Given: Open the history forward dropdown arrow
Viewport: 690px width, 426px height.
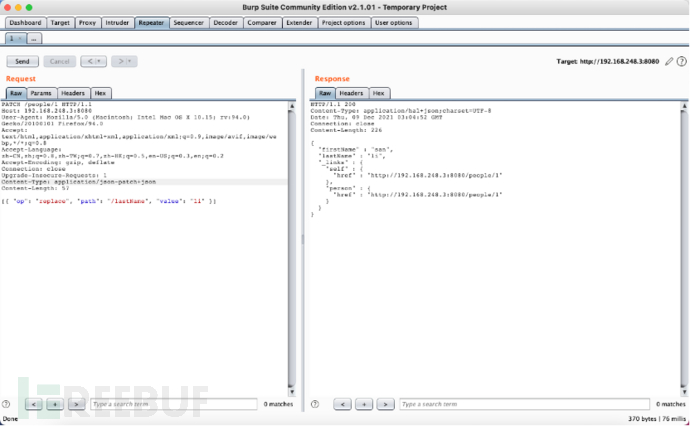Looking at the screenshot, I should pos(129,62).
